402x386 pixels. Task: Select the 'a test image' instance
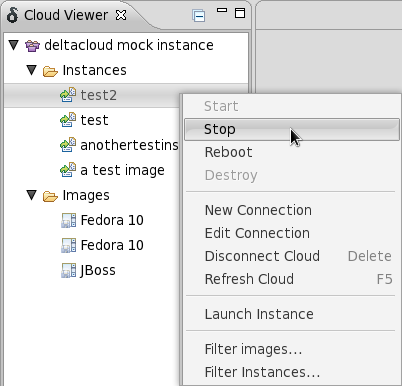coord(122,170)
